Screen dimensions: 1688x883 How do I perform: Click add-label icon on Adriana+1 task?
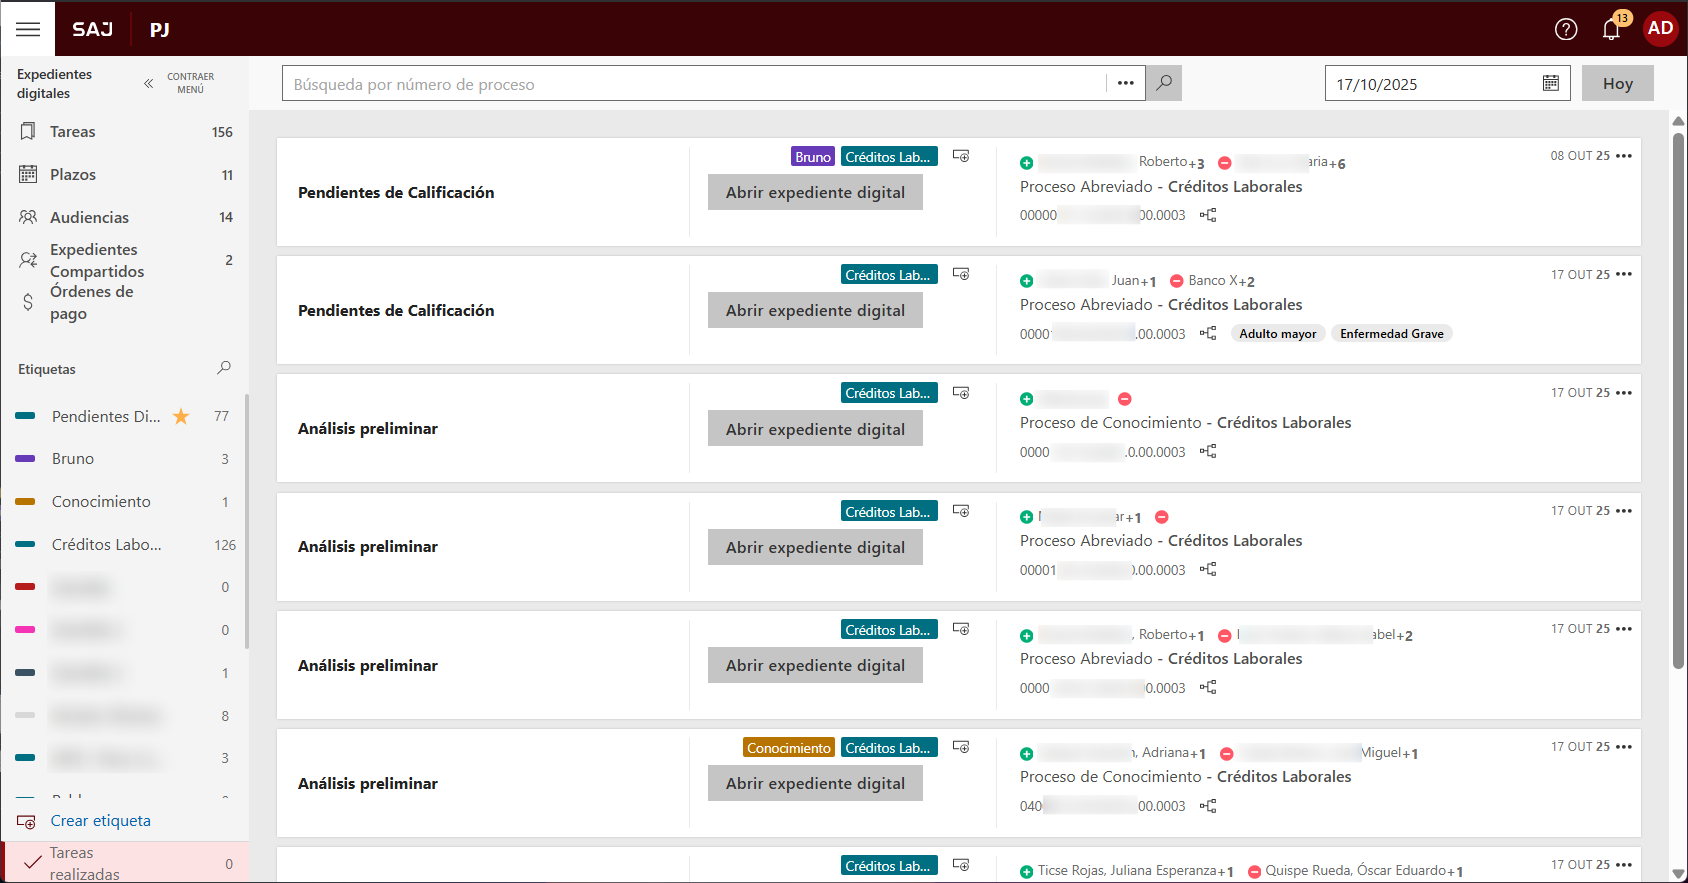click(x=961, y=747)
